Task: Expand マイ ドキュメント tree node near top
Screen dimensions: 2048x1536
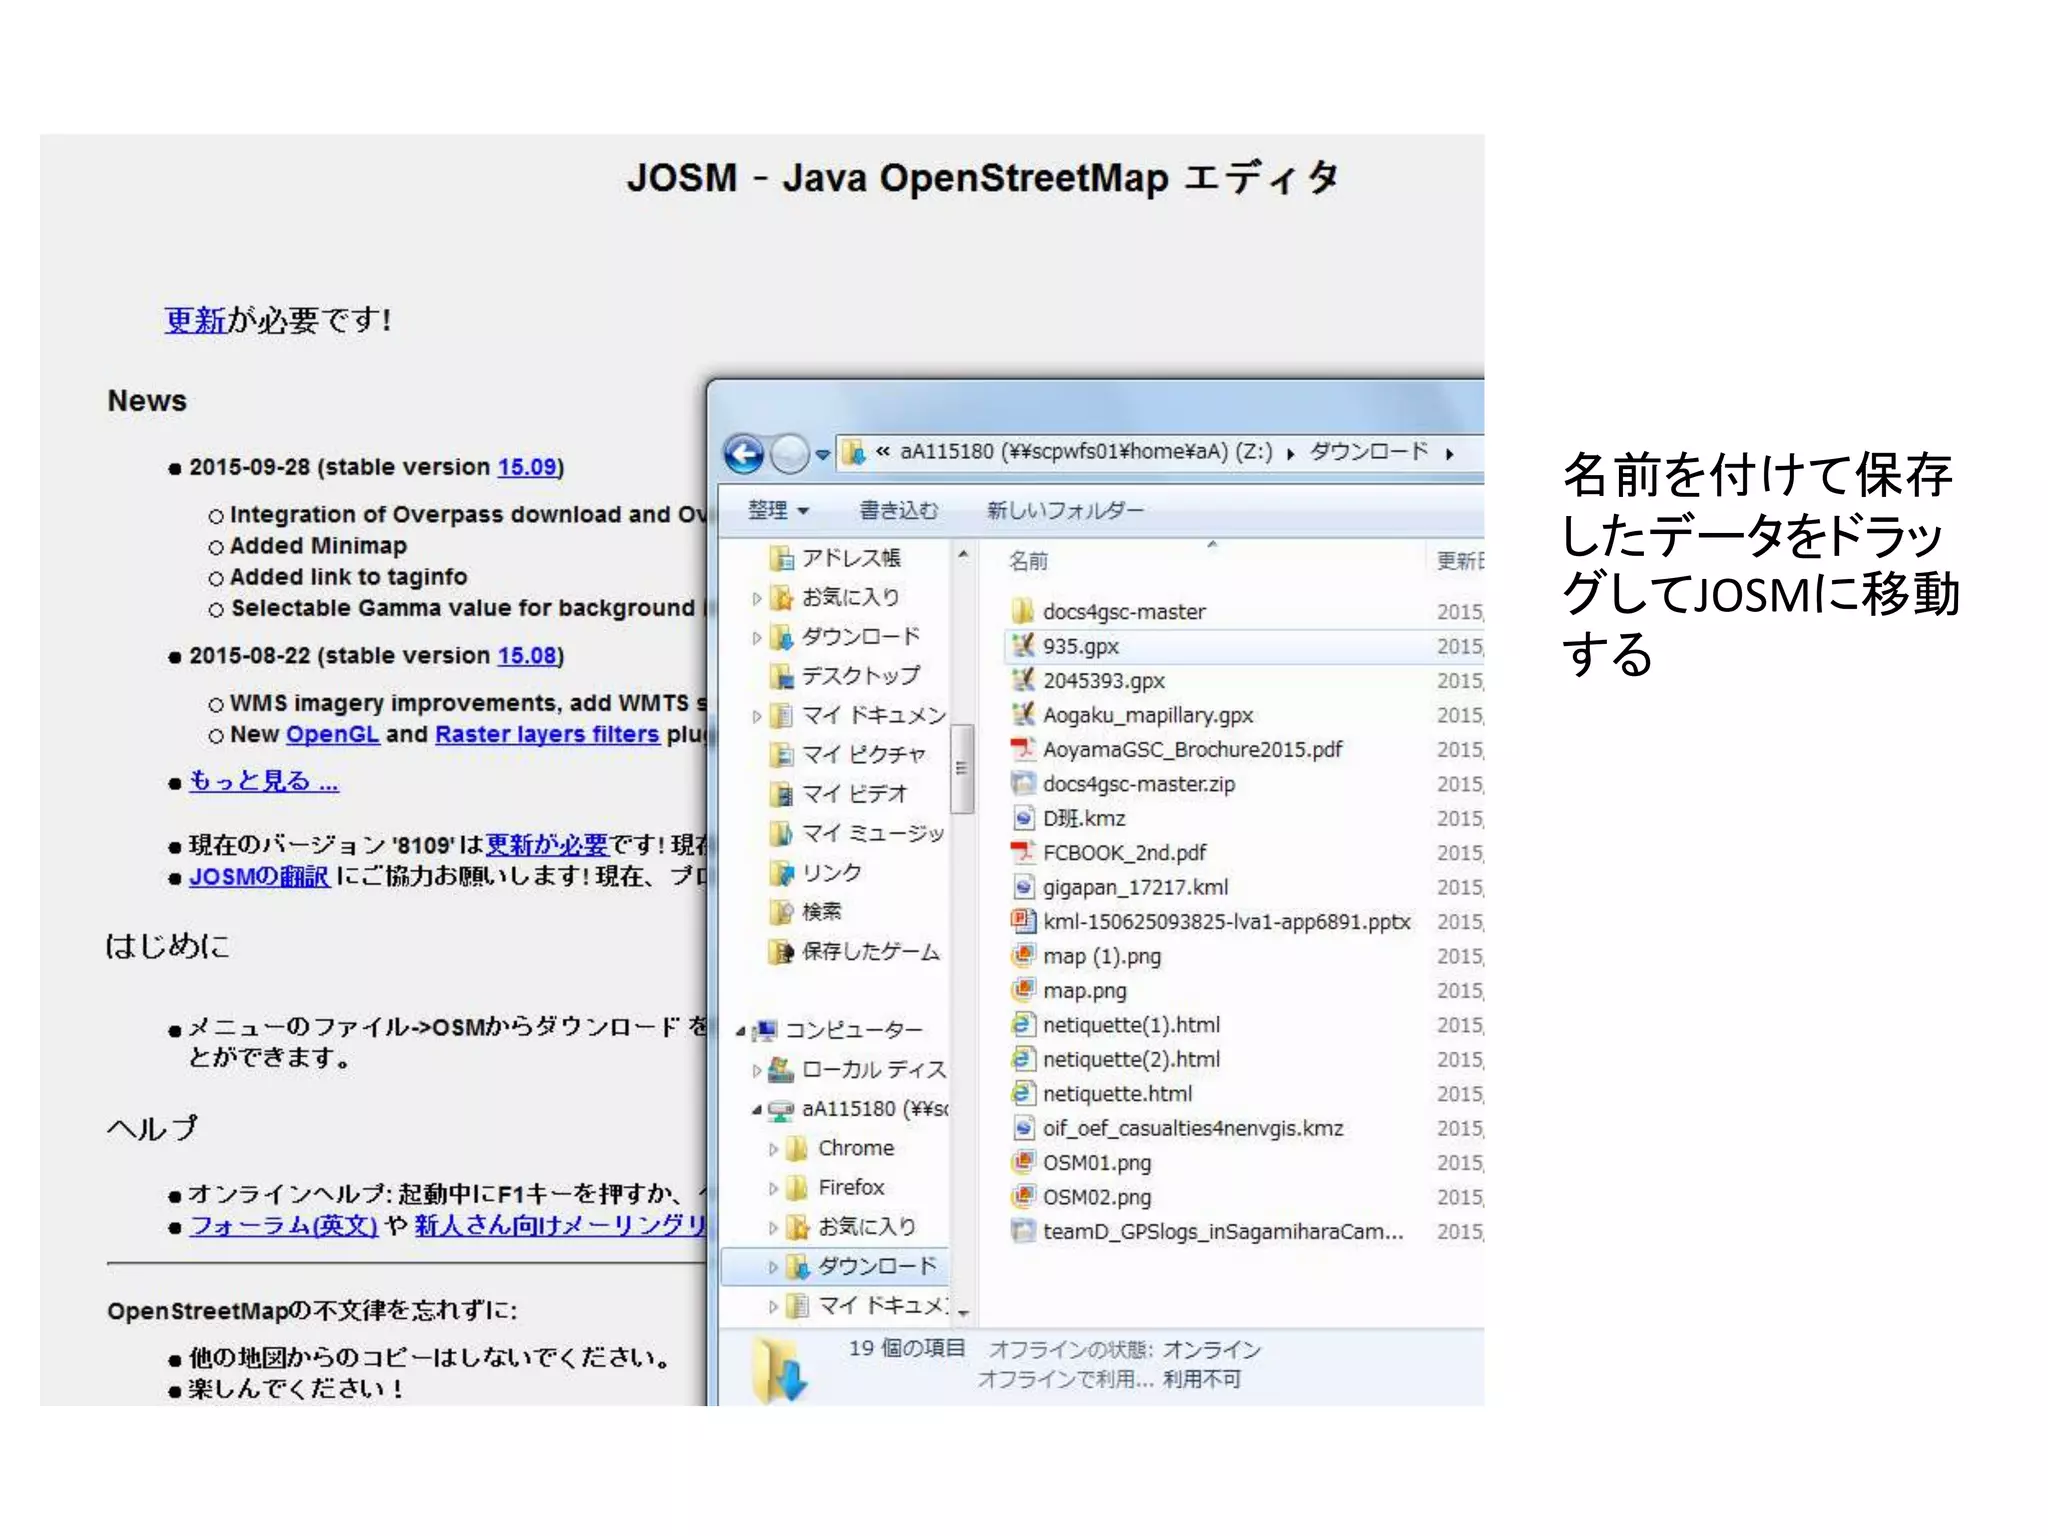Action: [757, 716]
